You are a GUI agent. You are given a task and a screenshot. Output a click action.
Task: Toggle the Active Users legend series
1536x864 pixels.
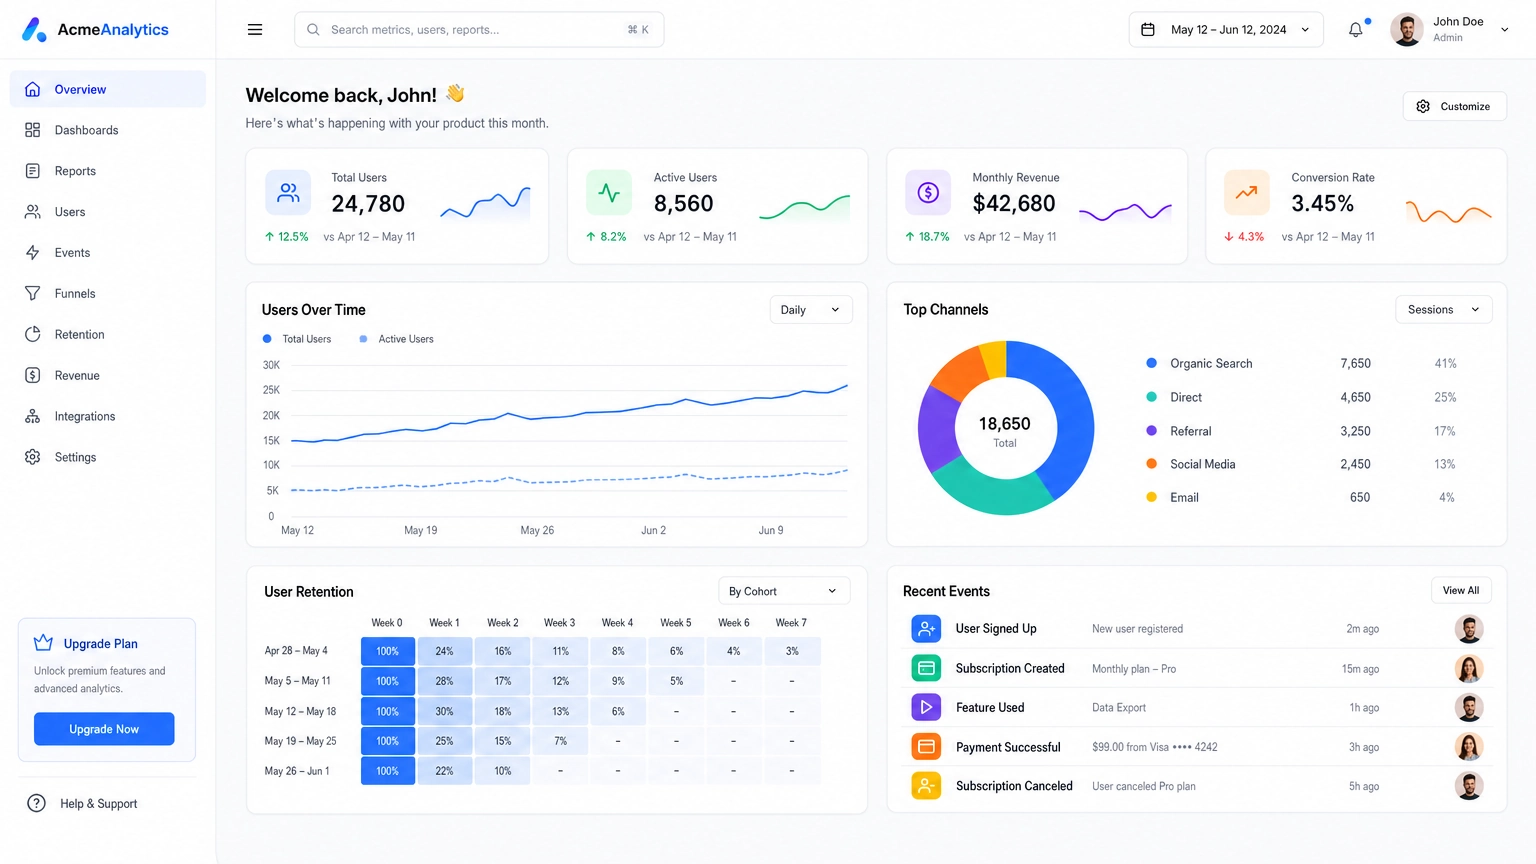coord(396,339)
